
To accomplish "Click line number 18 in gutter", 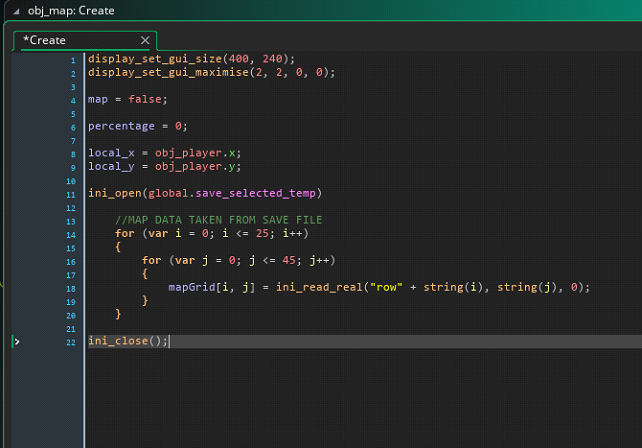I will (71, 289).
